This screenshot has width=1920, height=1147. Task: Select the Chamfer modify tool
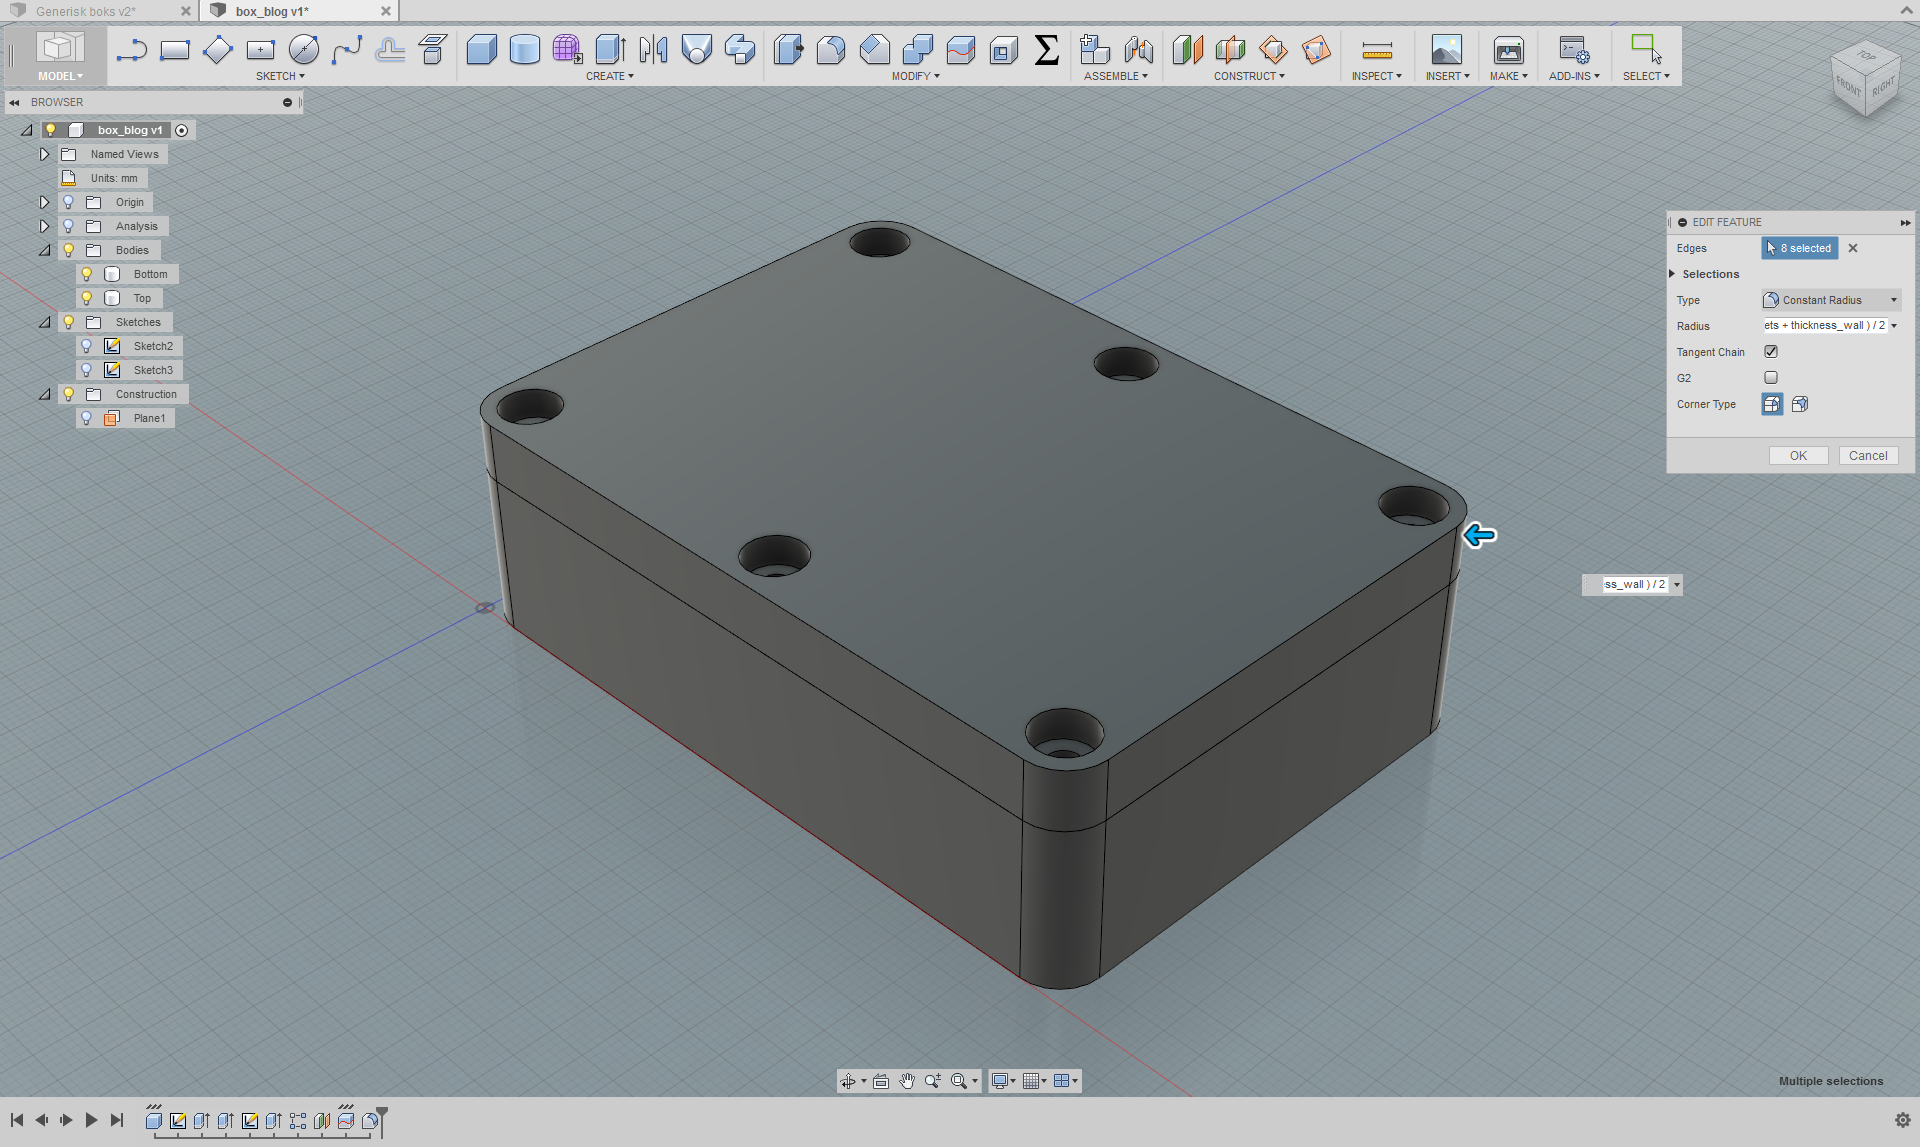click(874, 49)
